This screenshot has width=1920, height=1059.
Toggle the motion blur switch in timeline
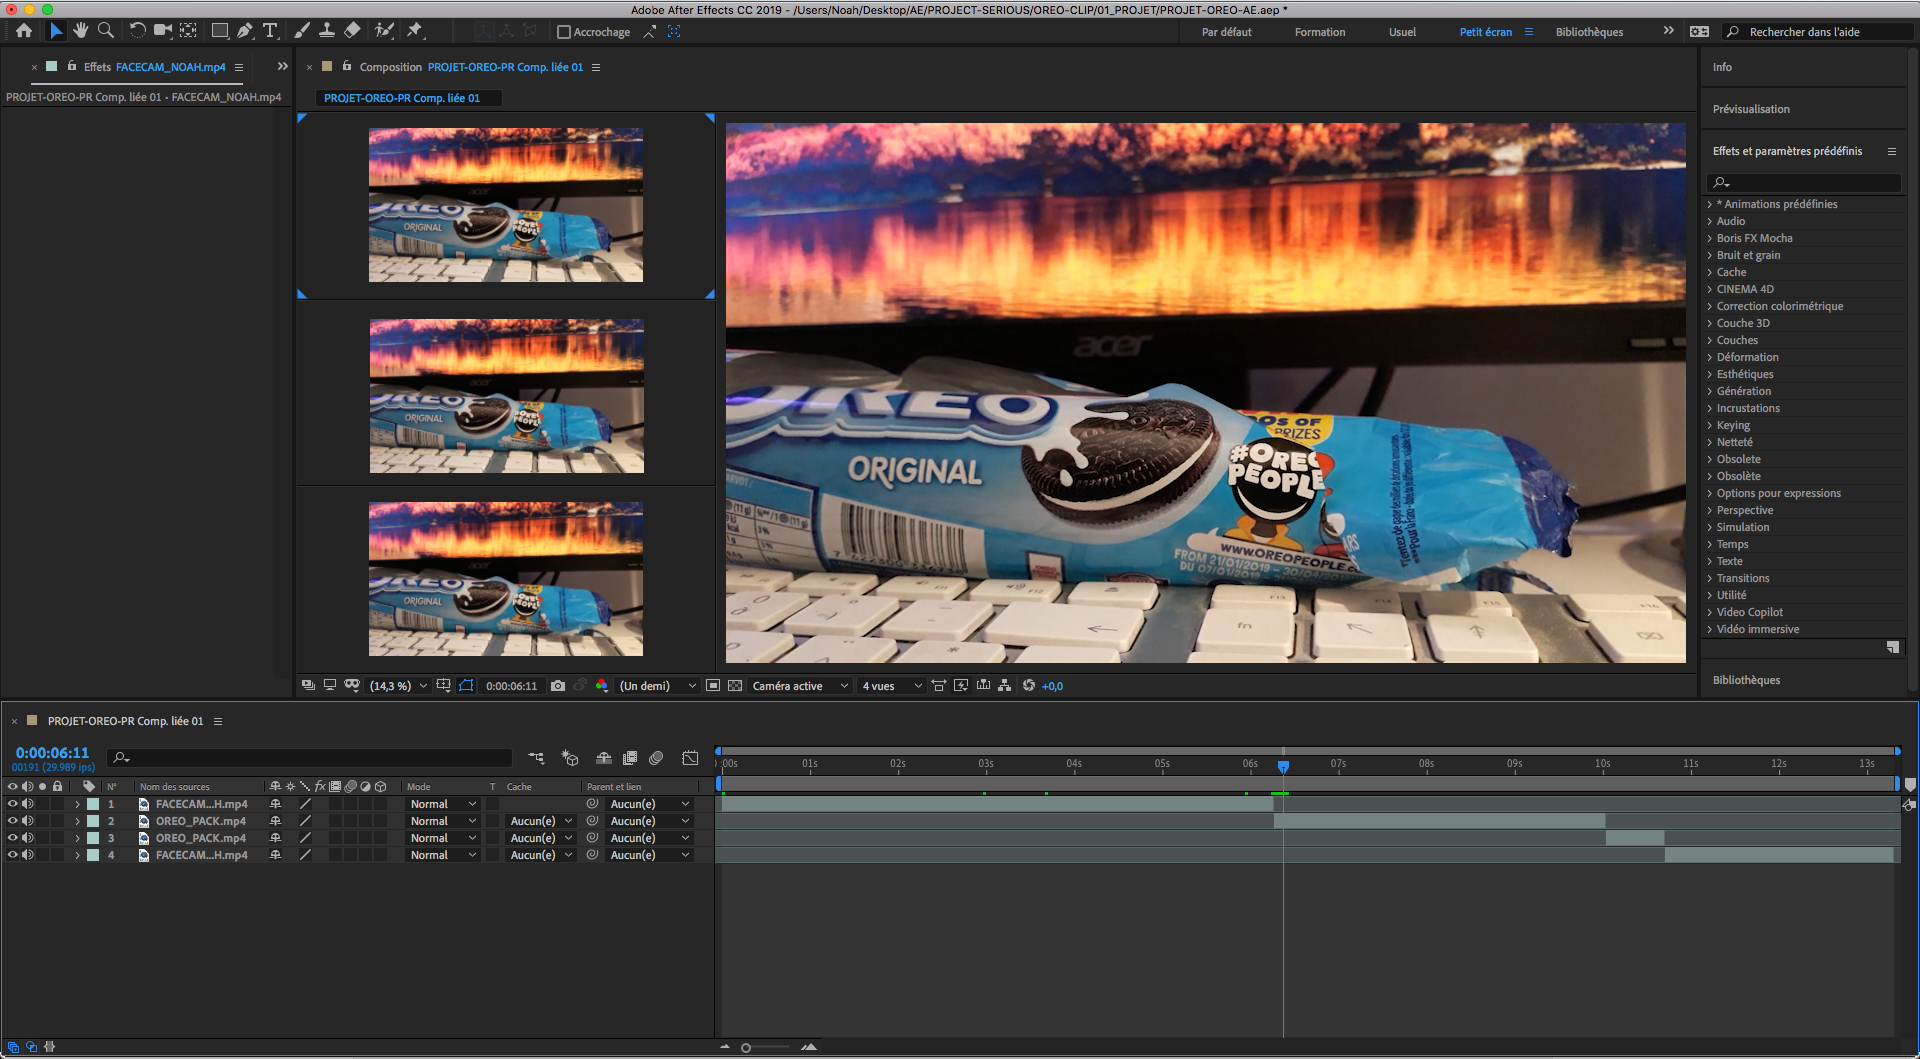coord(656,758)
